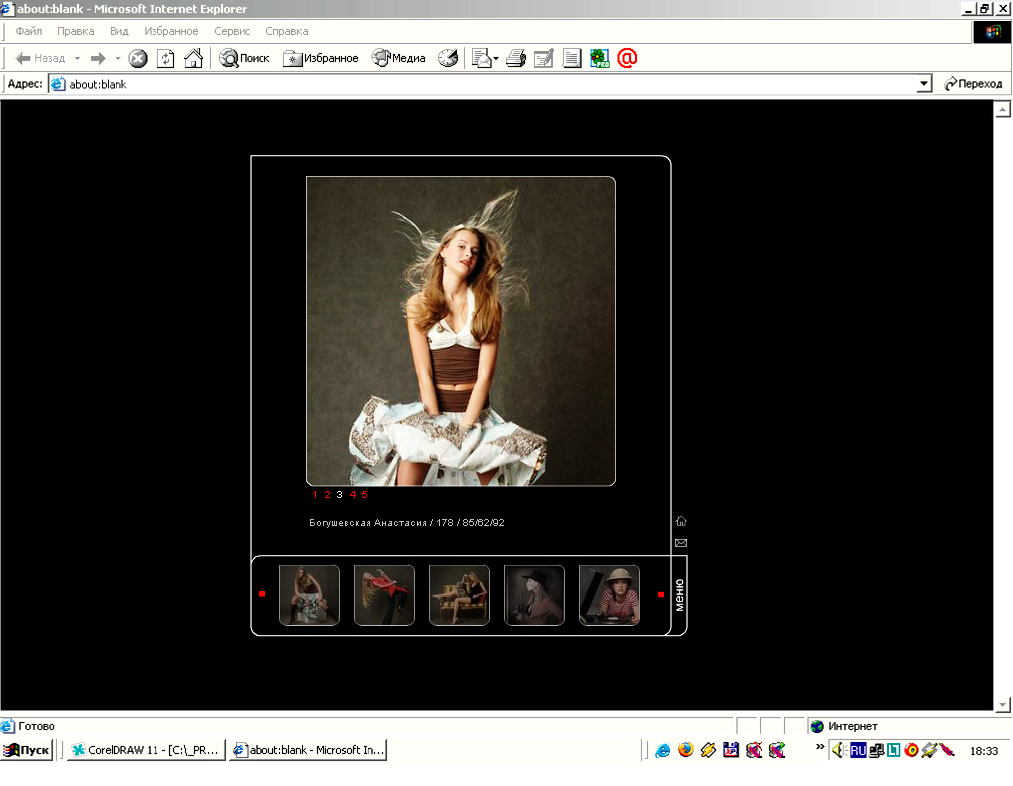Click the Переход go button
This screenshot has height=786, width=1013.
click(973, 85)
